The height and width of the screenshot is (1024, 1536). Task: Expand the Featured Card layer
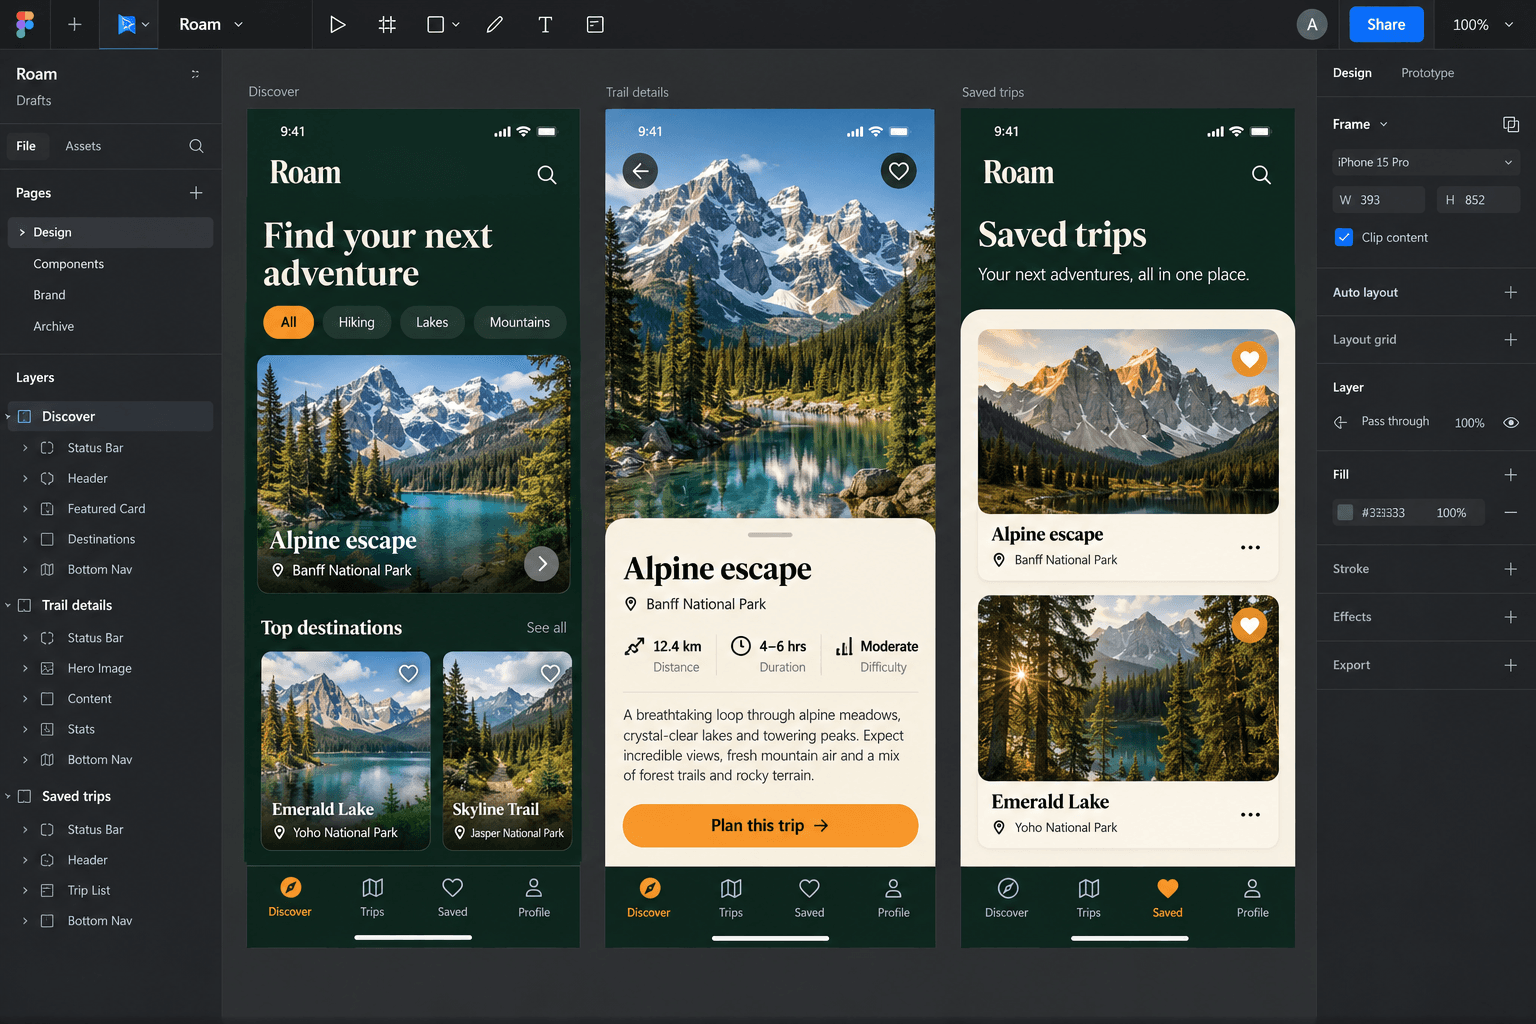(25, 509)
